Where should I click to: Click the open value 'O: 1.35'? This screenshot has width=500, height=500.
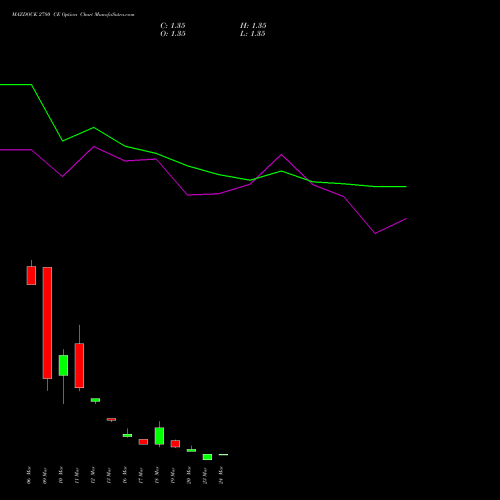pyautogui.click(x=173, y=34)
